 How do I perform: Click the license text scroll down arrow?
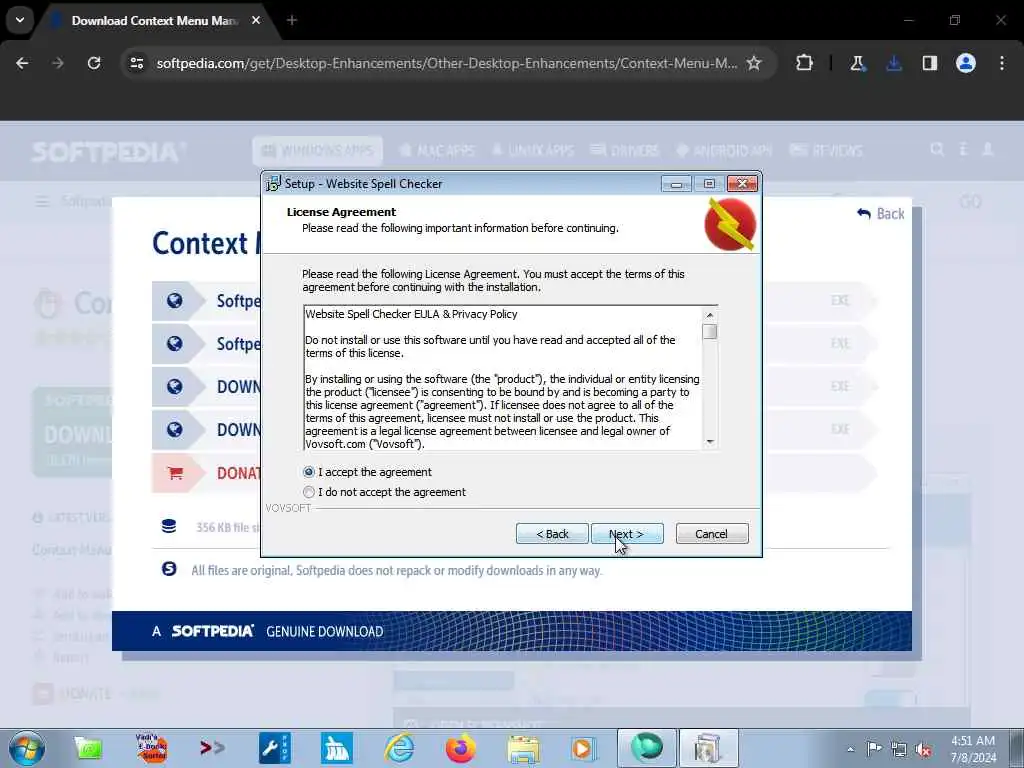[x=710, y=442]
